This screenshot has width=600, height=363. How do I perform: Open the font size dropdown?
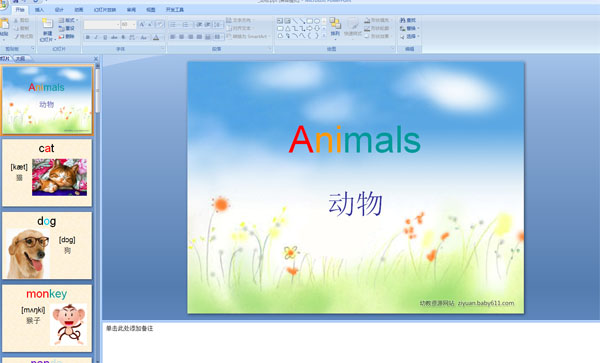134,24
